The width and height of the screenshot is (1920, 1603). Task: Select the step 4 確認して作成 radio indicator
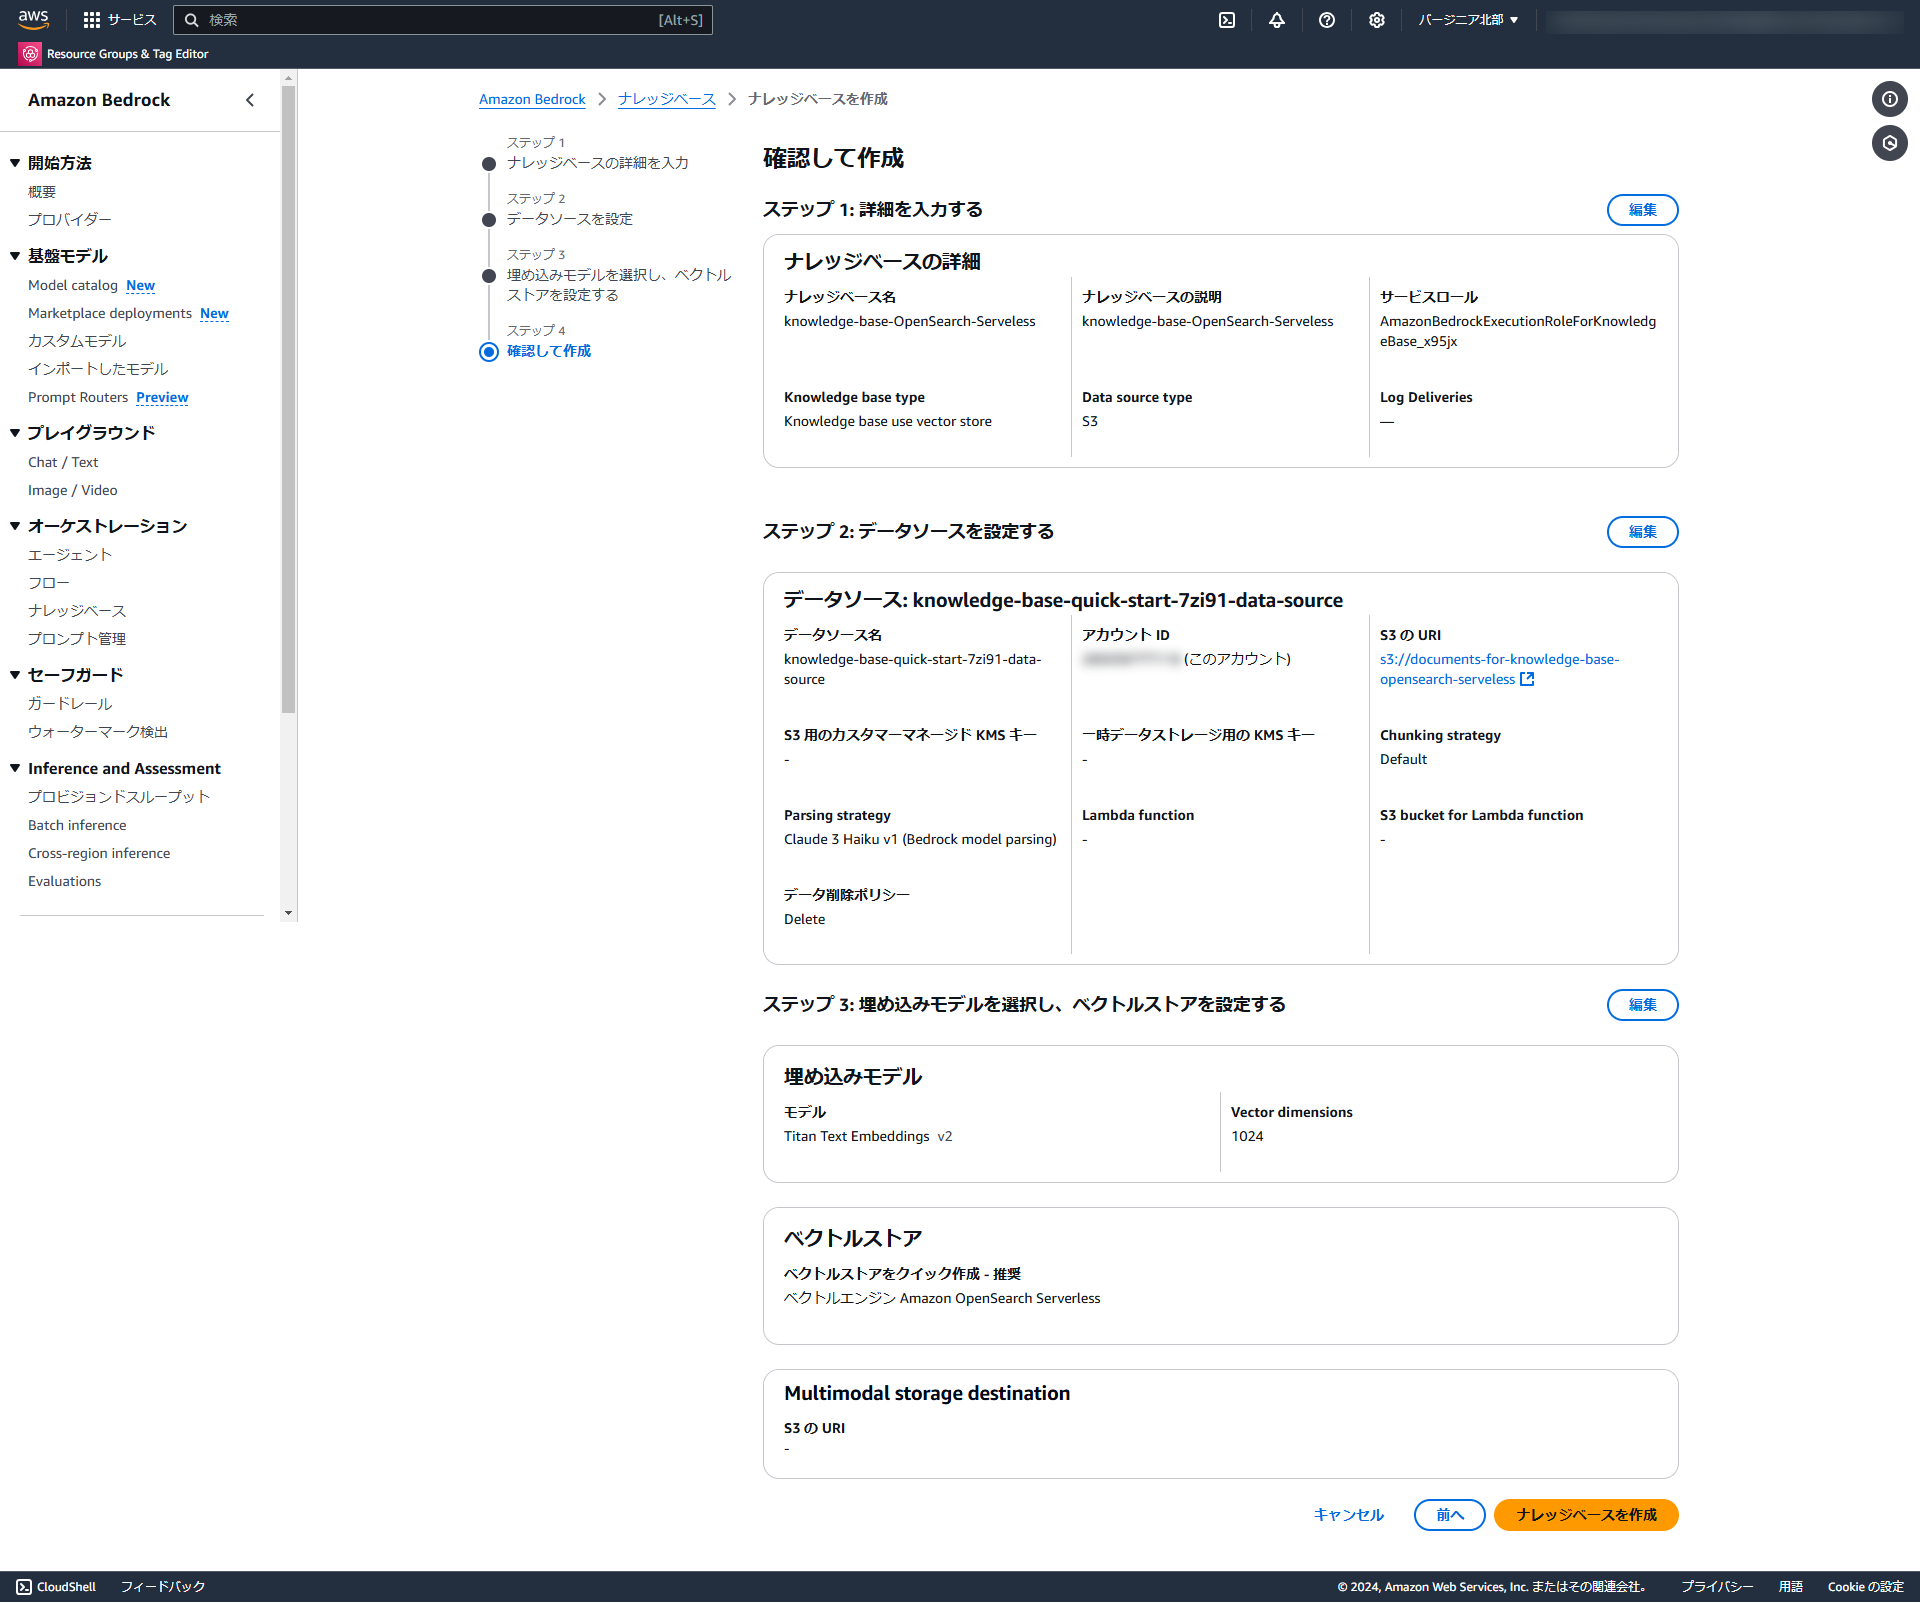click(489, 352)
